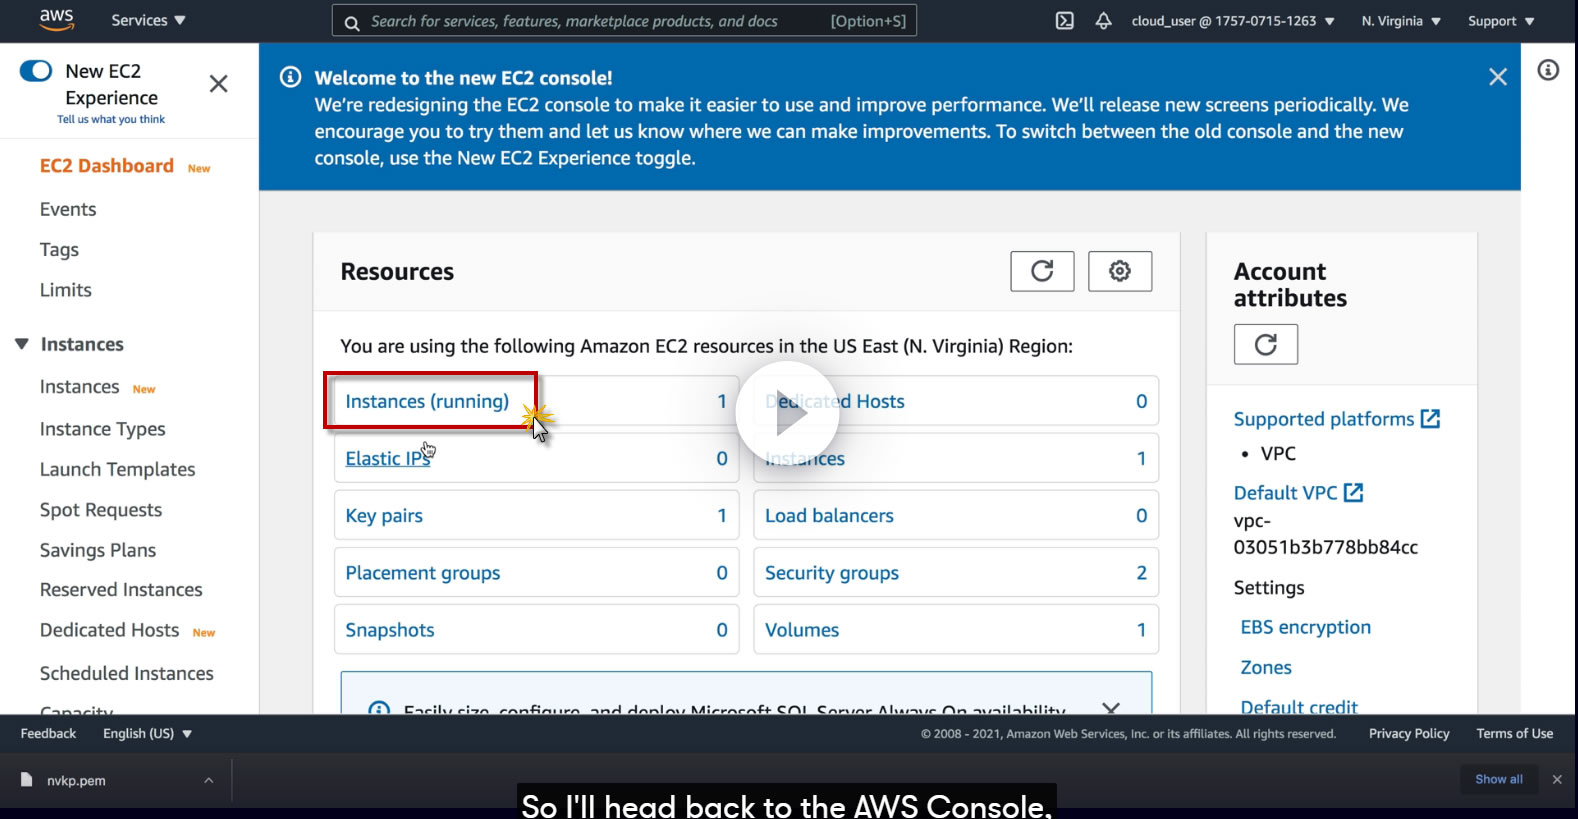
Task: Open the EBS encryption setting
Action: pos(1306,627)
